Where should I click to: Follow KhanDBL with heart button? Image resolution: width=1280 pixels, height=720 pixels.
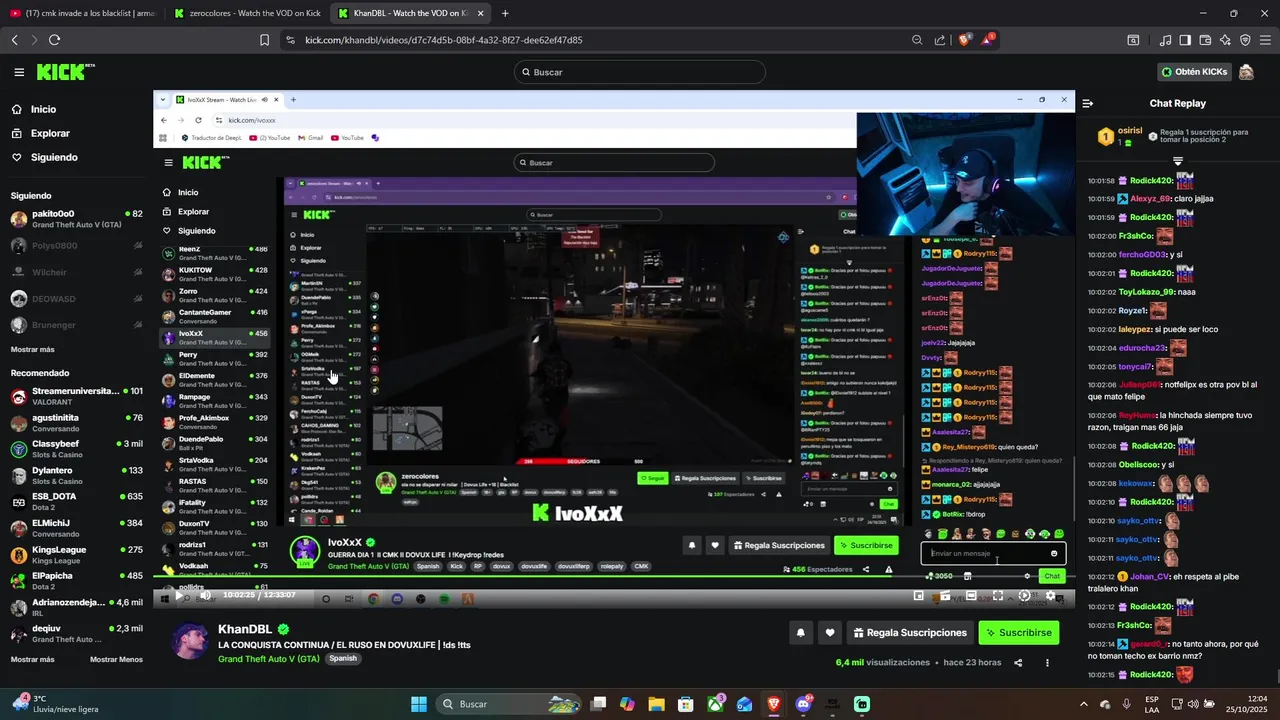[x=829, y=632]
